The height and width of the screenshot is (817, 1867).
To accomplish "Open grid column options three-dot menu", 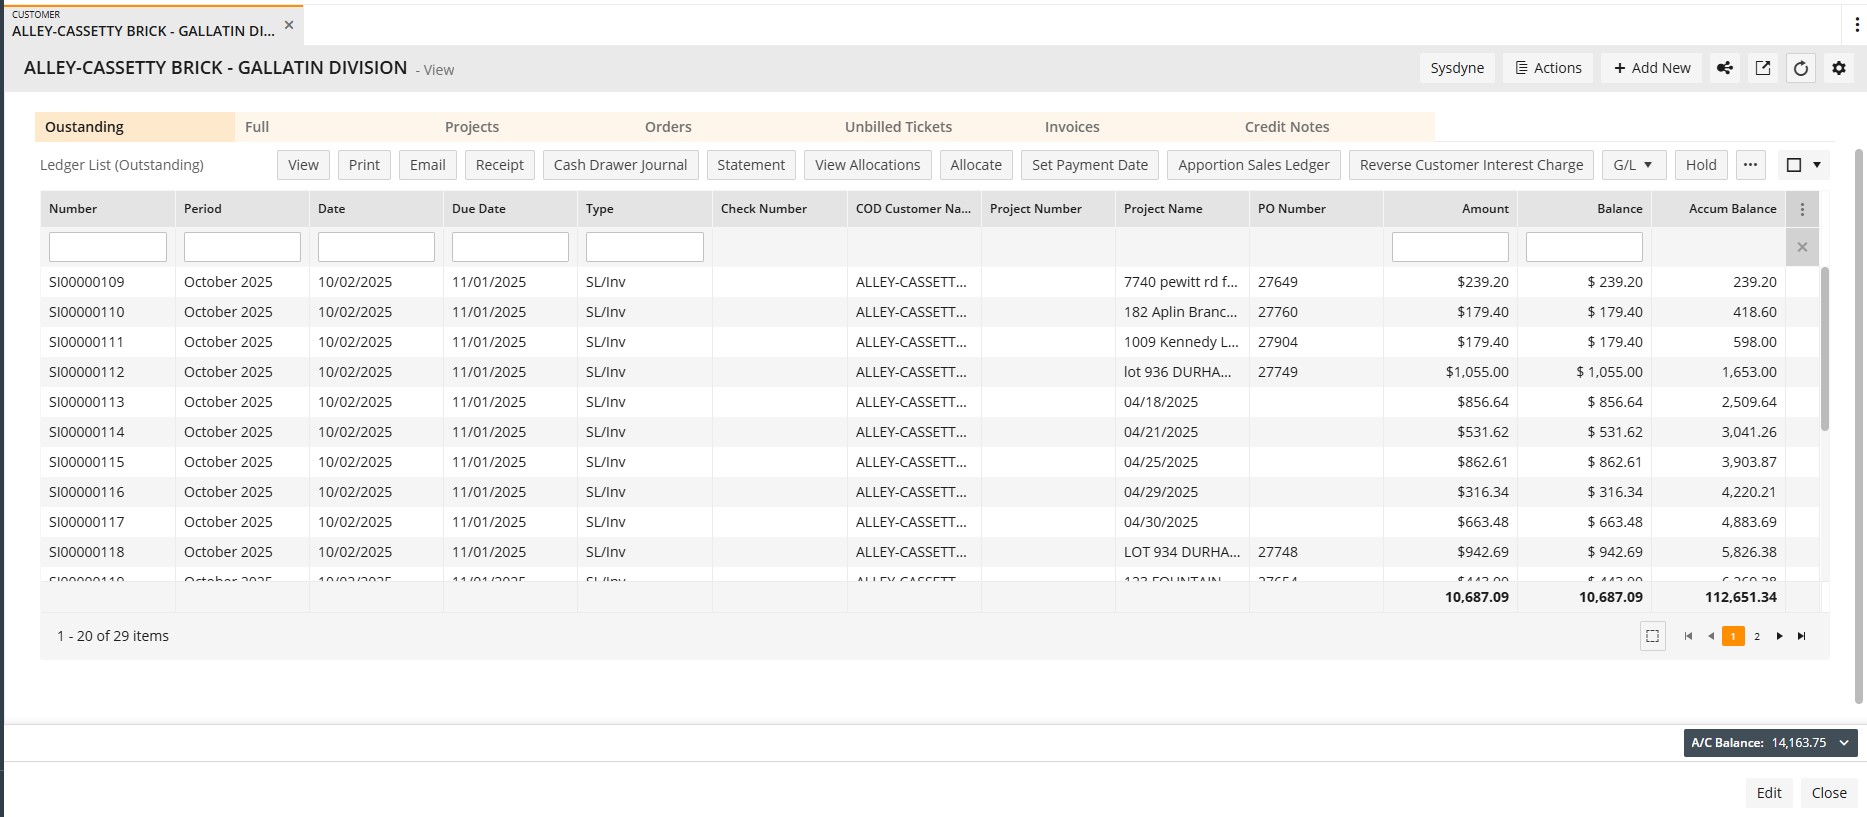I will point(1802,209).
